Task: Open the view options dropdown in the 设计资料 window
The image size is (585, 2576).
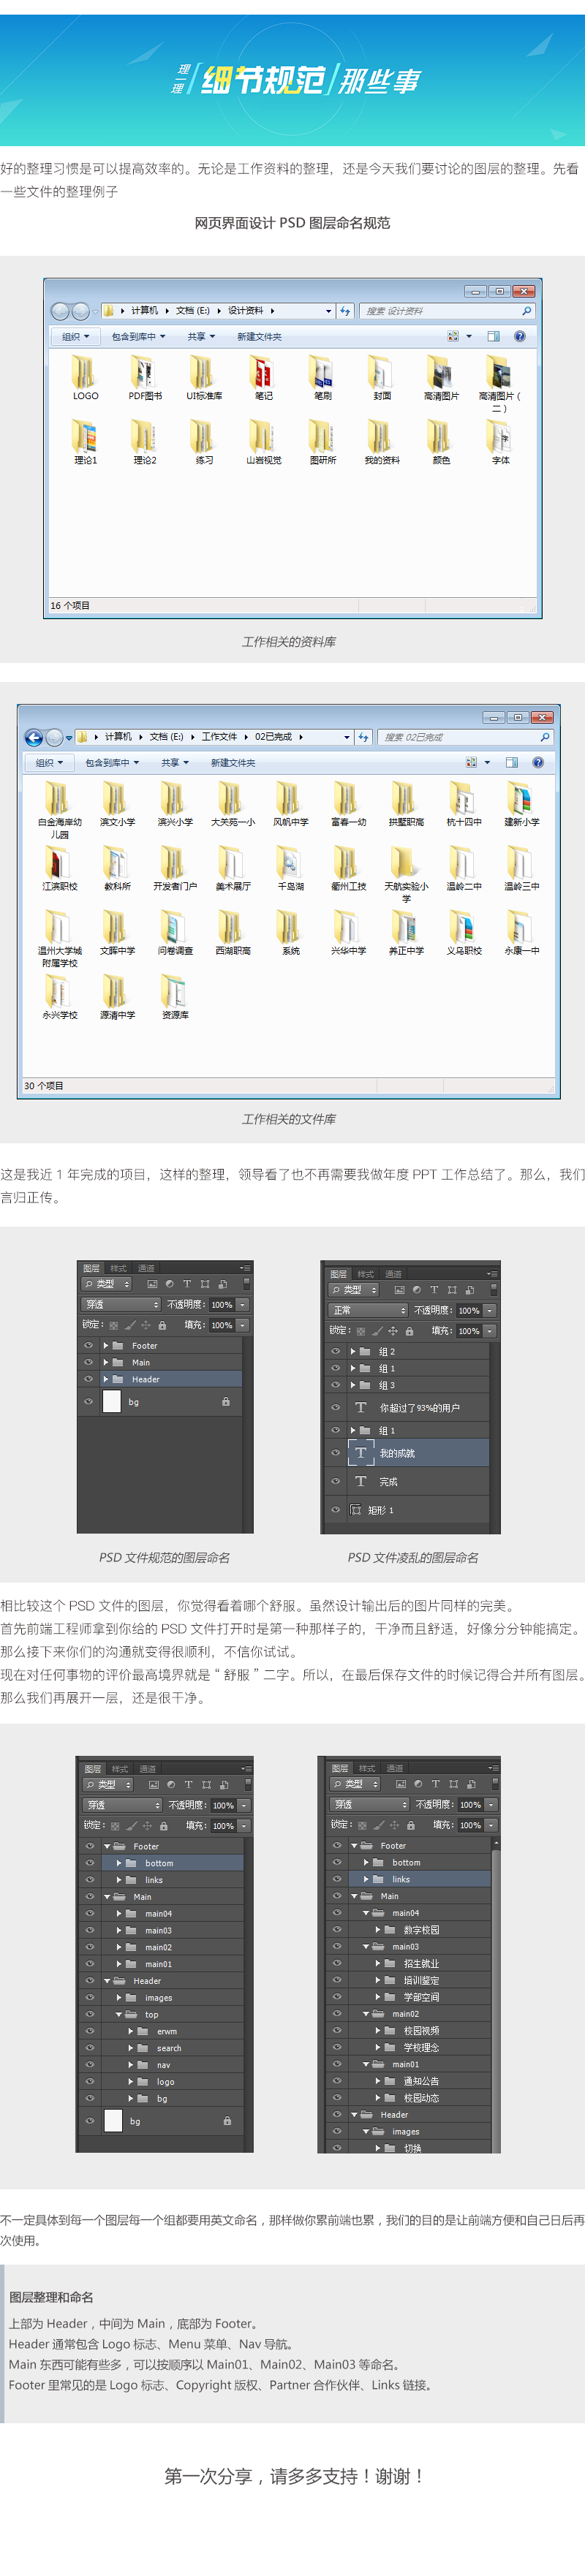Action: (469, 337)
